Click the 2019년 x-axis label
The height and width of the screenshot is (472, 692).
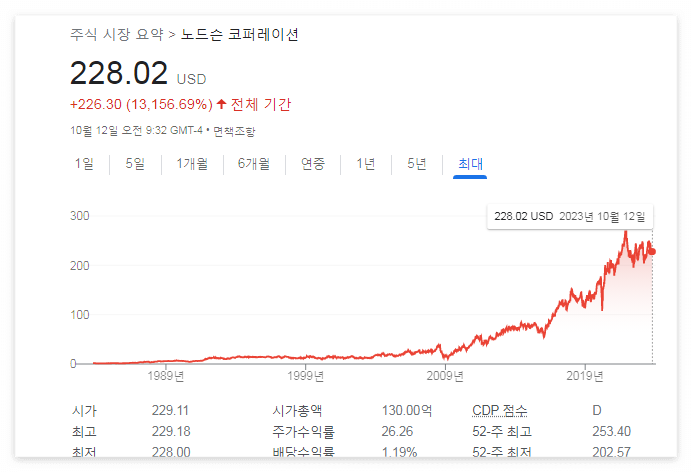[585, 376]
